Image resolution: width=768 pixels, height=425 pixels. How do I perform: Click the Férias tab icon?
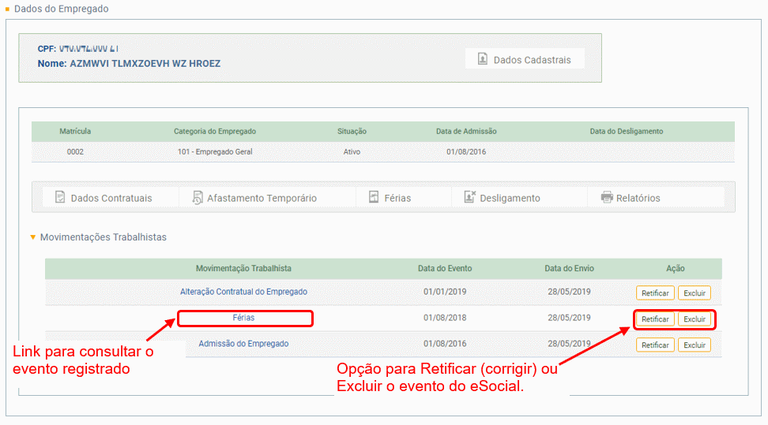(374, 198)
